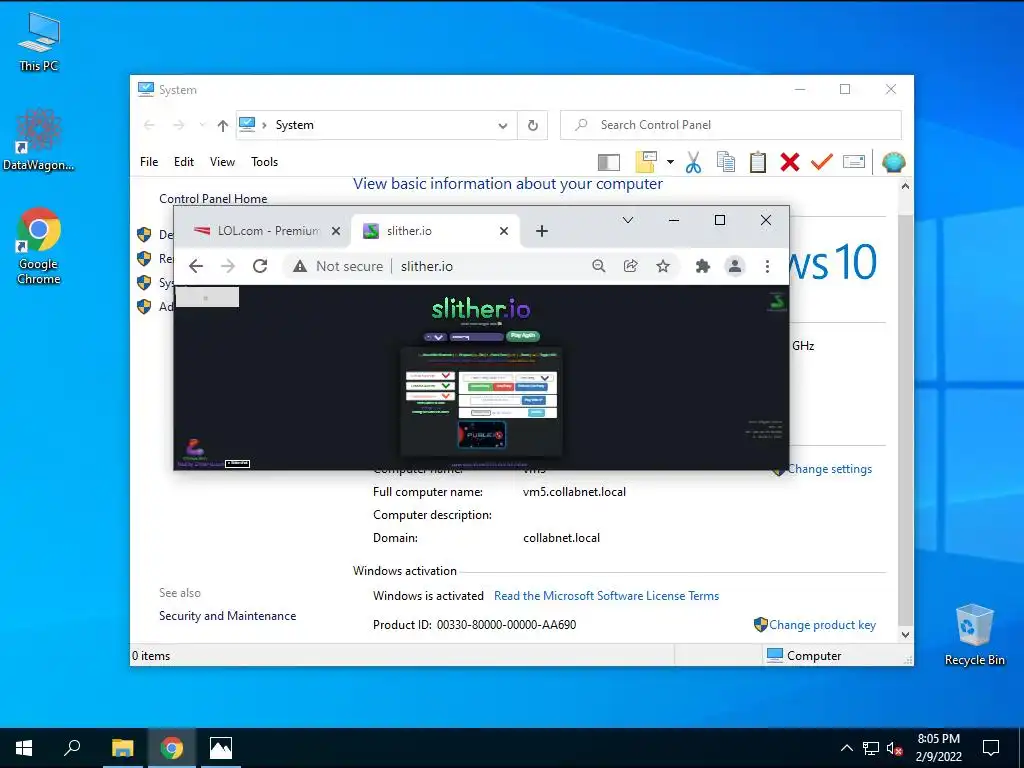The height and width of the screenshot is (768, 1024).
Task: Select the This PC desktop icon
Action: (x=39, y=41)
